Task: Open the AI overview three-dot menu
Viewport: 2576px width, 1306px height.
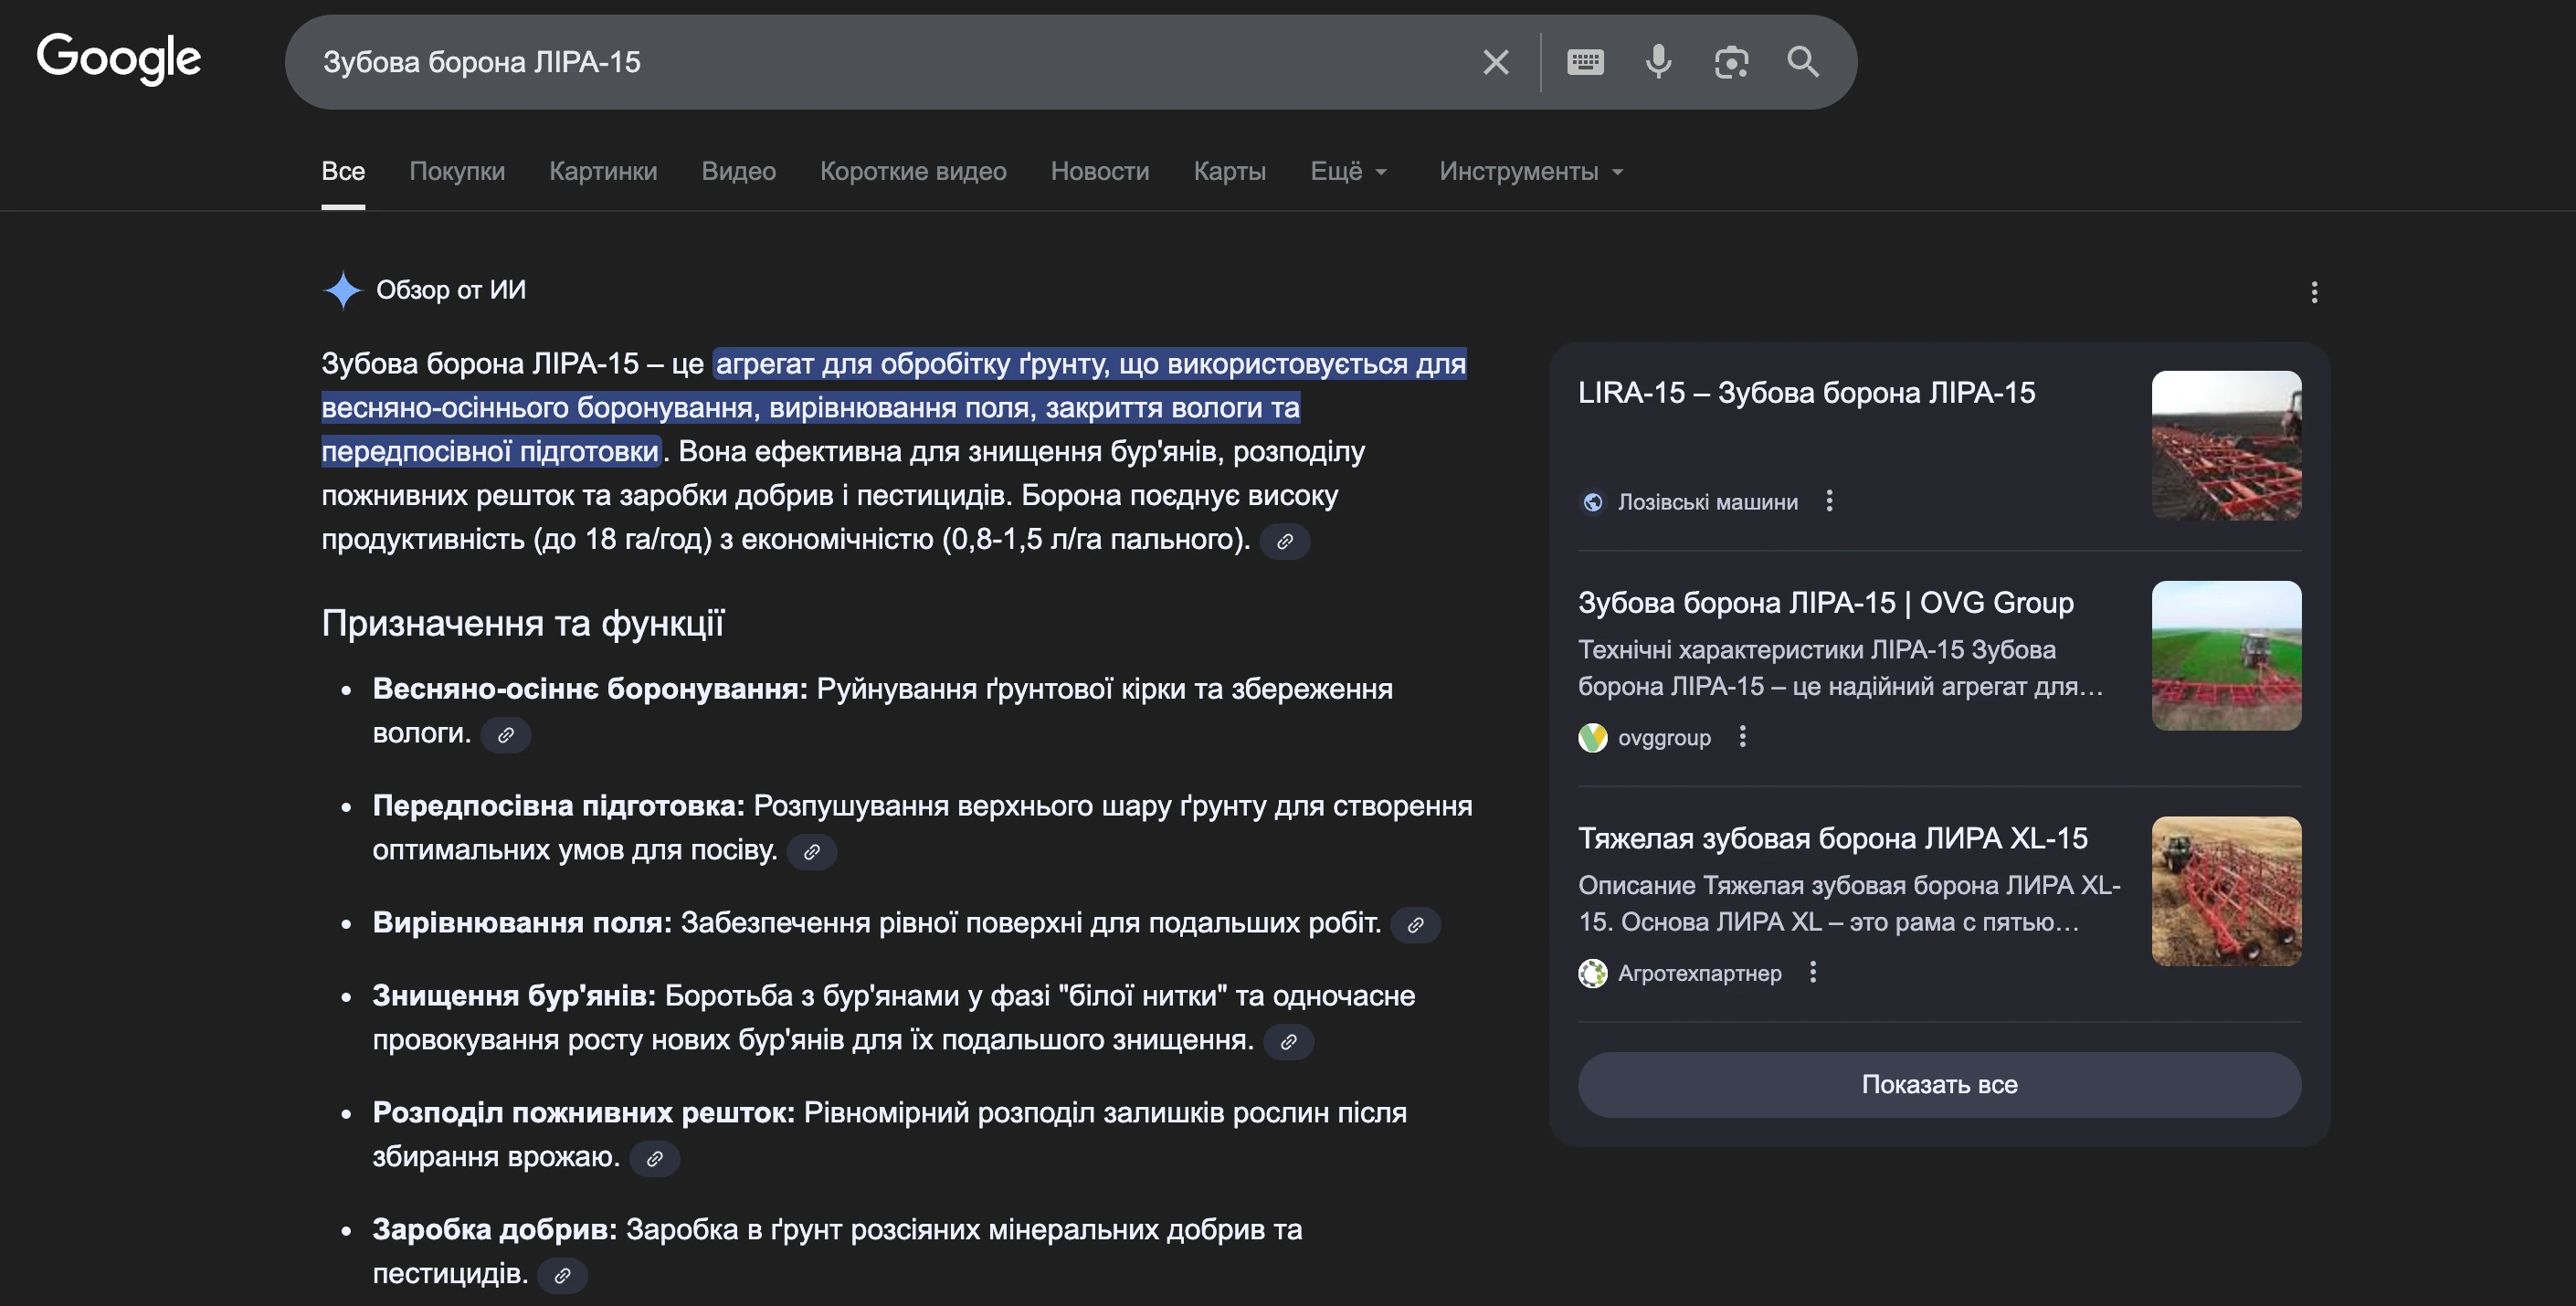Action: [2313, 292]
